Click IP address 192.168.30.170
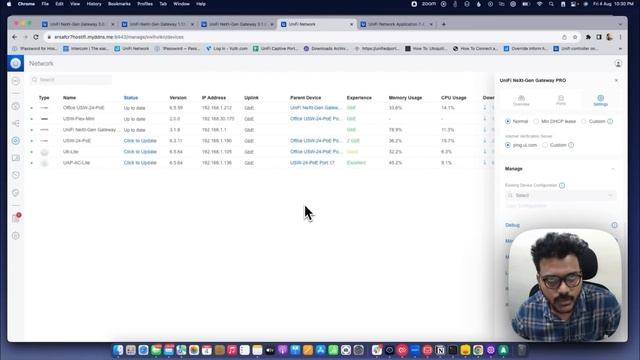This screenshot has height=360, width=640. tap(218, 119)
